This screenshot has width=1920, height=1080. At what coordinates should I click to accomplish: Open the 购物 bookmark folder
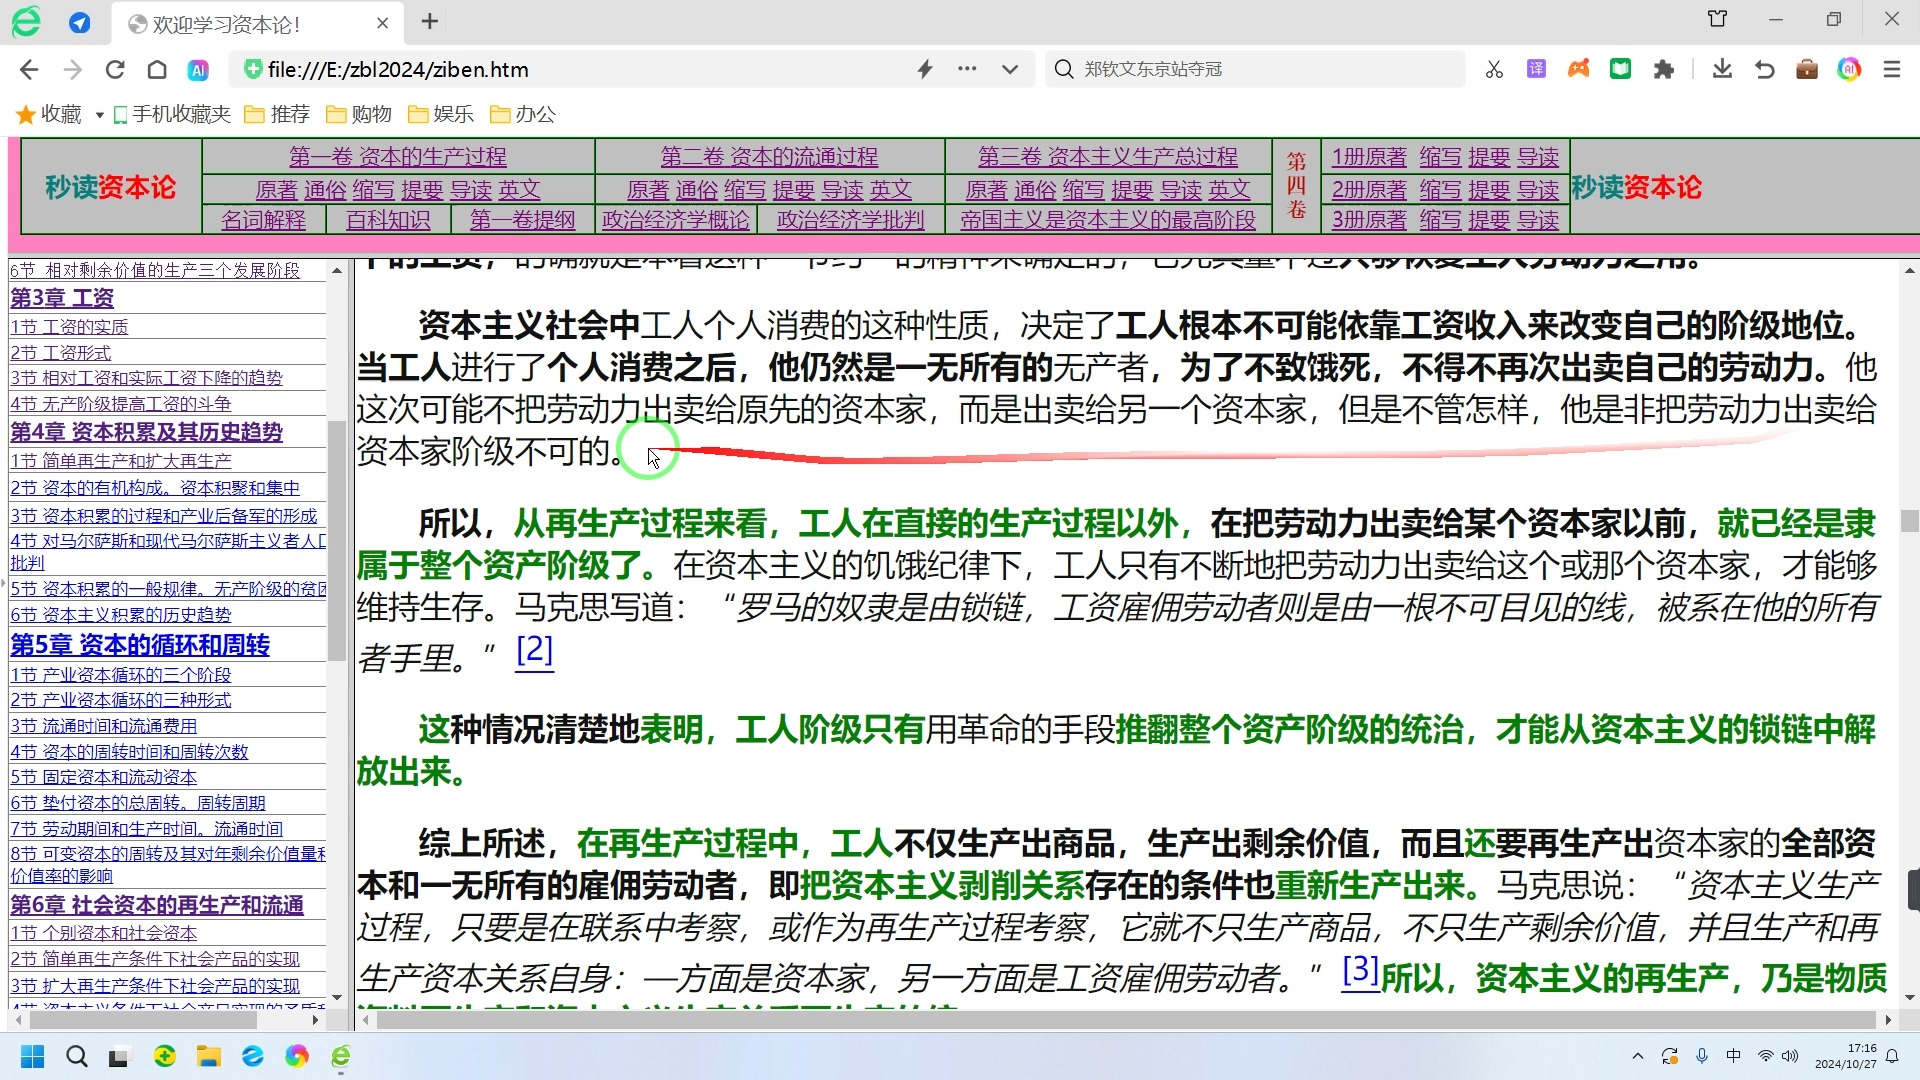(359, 114)
